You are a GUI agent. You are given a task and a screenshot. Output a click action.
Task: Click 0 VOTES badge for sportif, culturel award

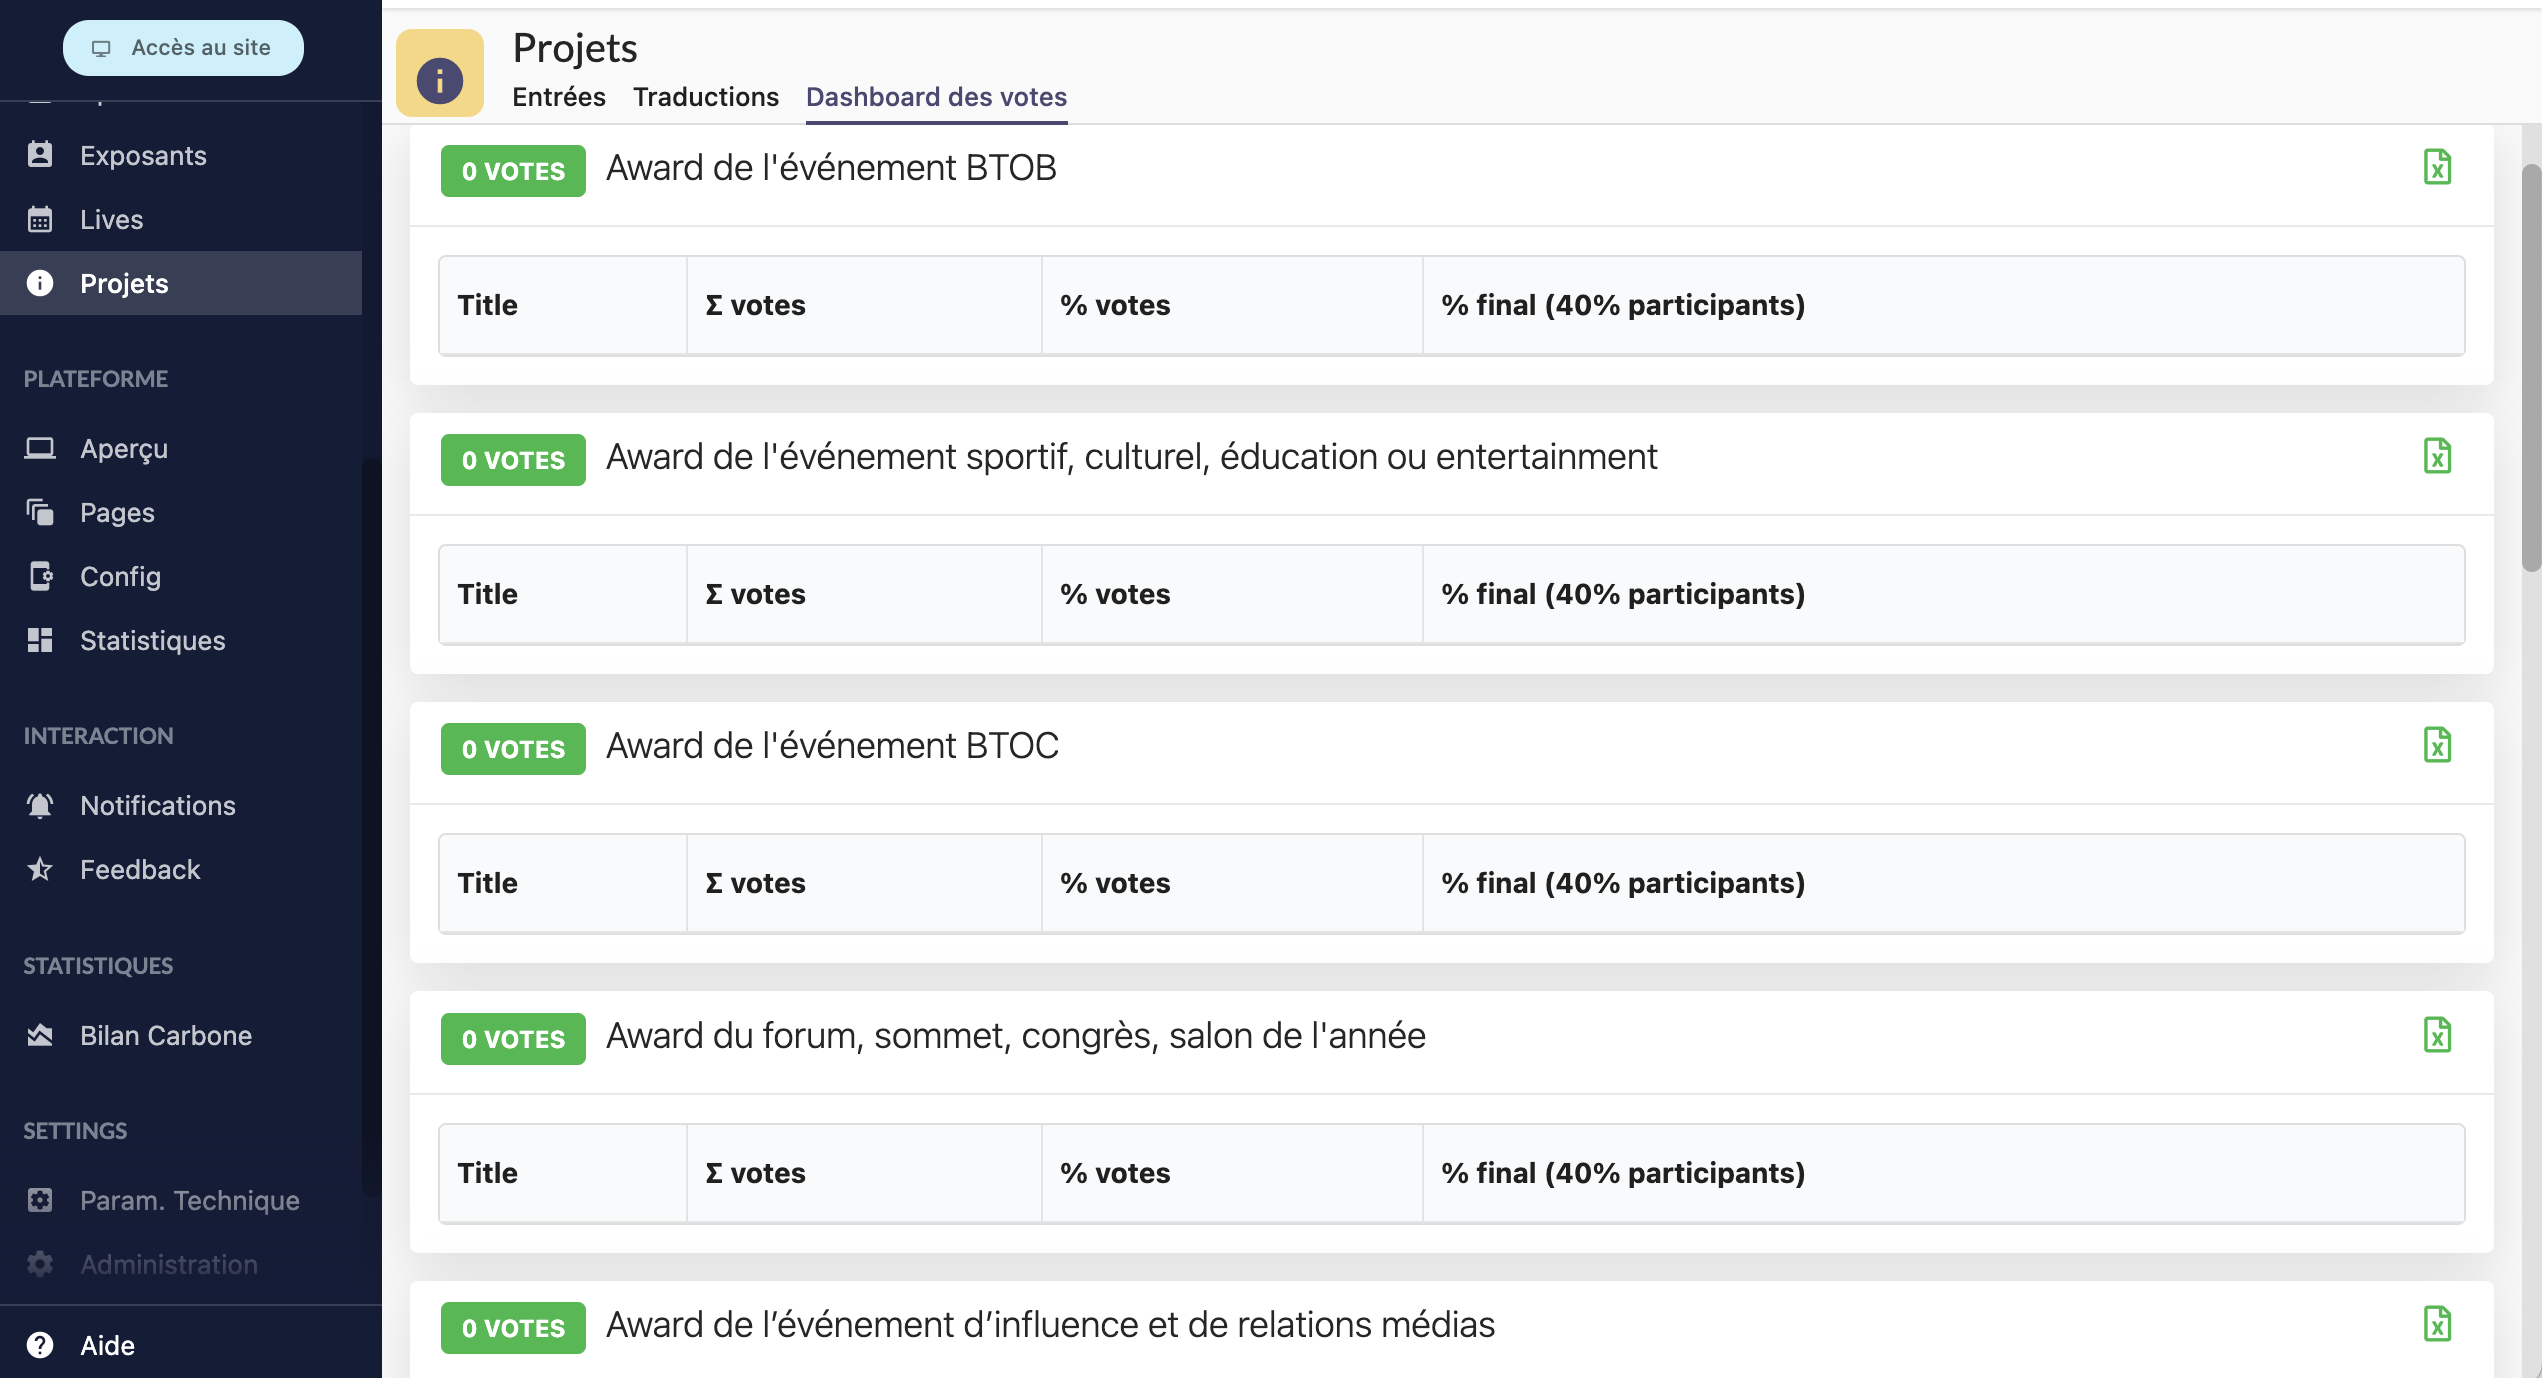(513, 460)
